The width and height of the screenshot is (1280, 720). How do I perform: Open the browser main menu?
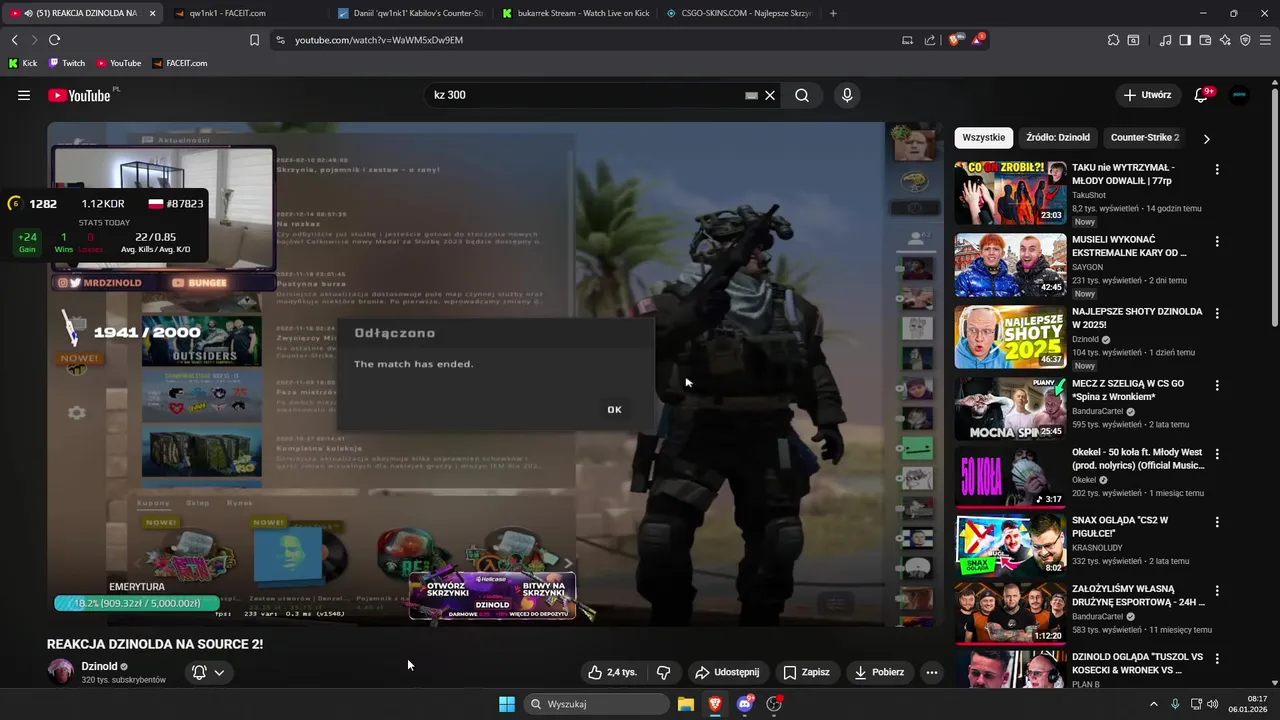(1266, 40)
